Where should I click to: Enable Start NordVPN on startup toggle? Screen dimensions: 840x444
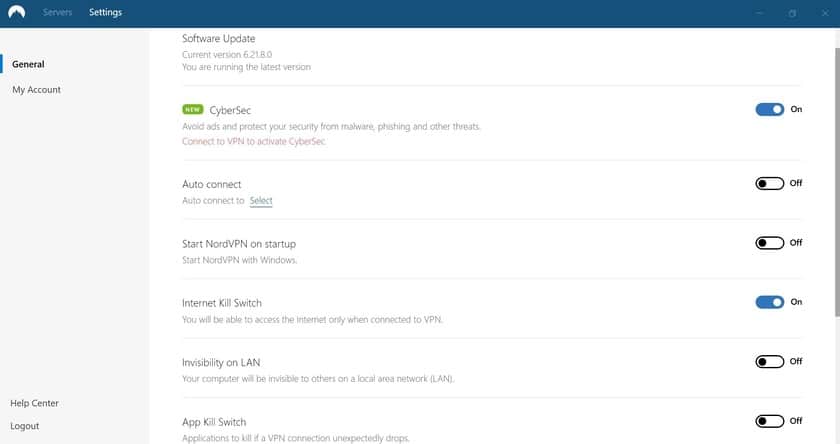click(x=769, y=243)
